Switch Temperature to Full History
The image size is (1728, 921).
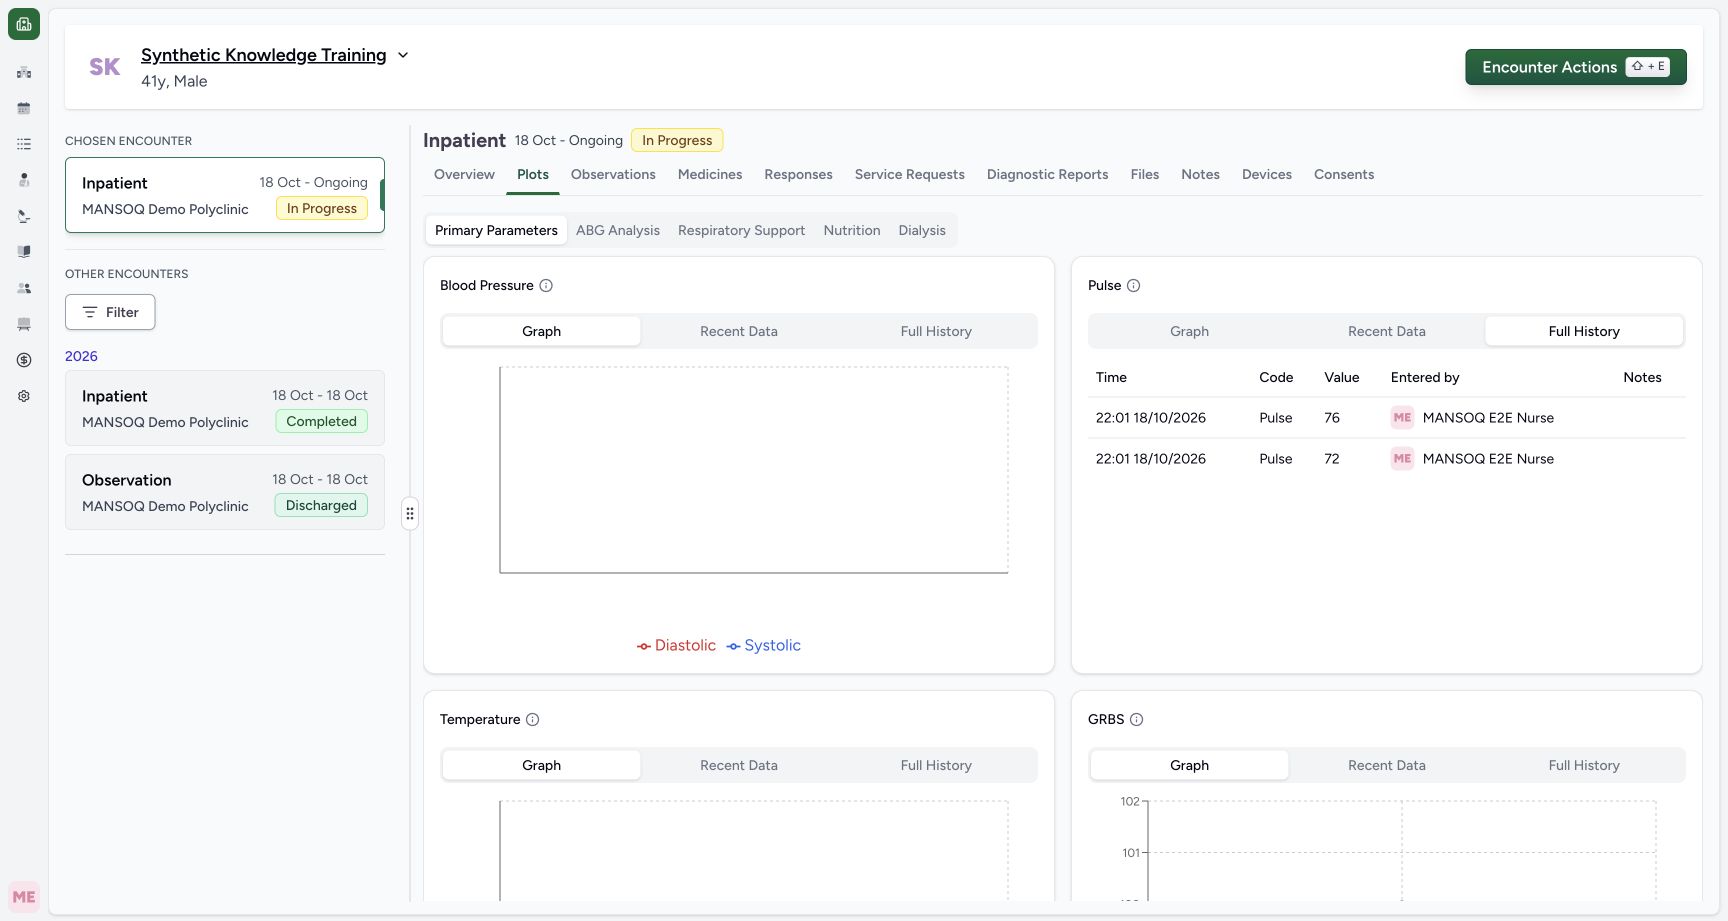point(936,765)
